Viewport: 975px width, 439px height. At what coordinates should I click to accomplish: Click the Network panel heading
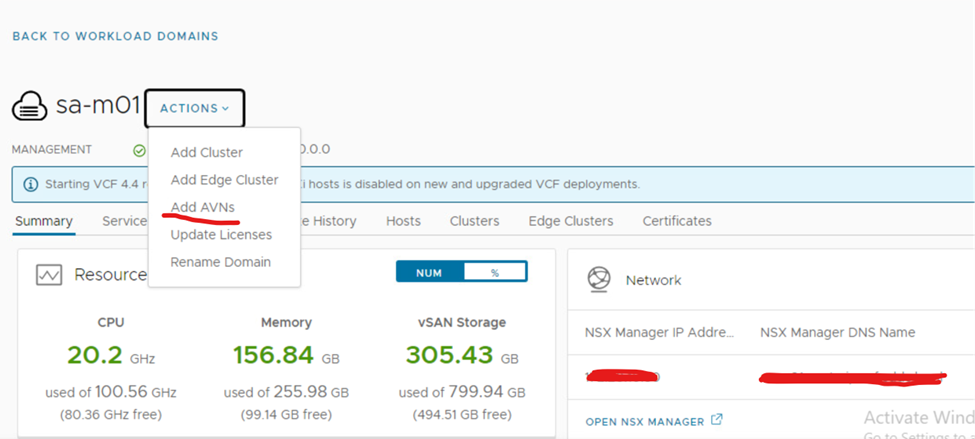point(654,280)
